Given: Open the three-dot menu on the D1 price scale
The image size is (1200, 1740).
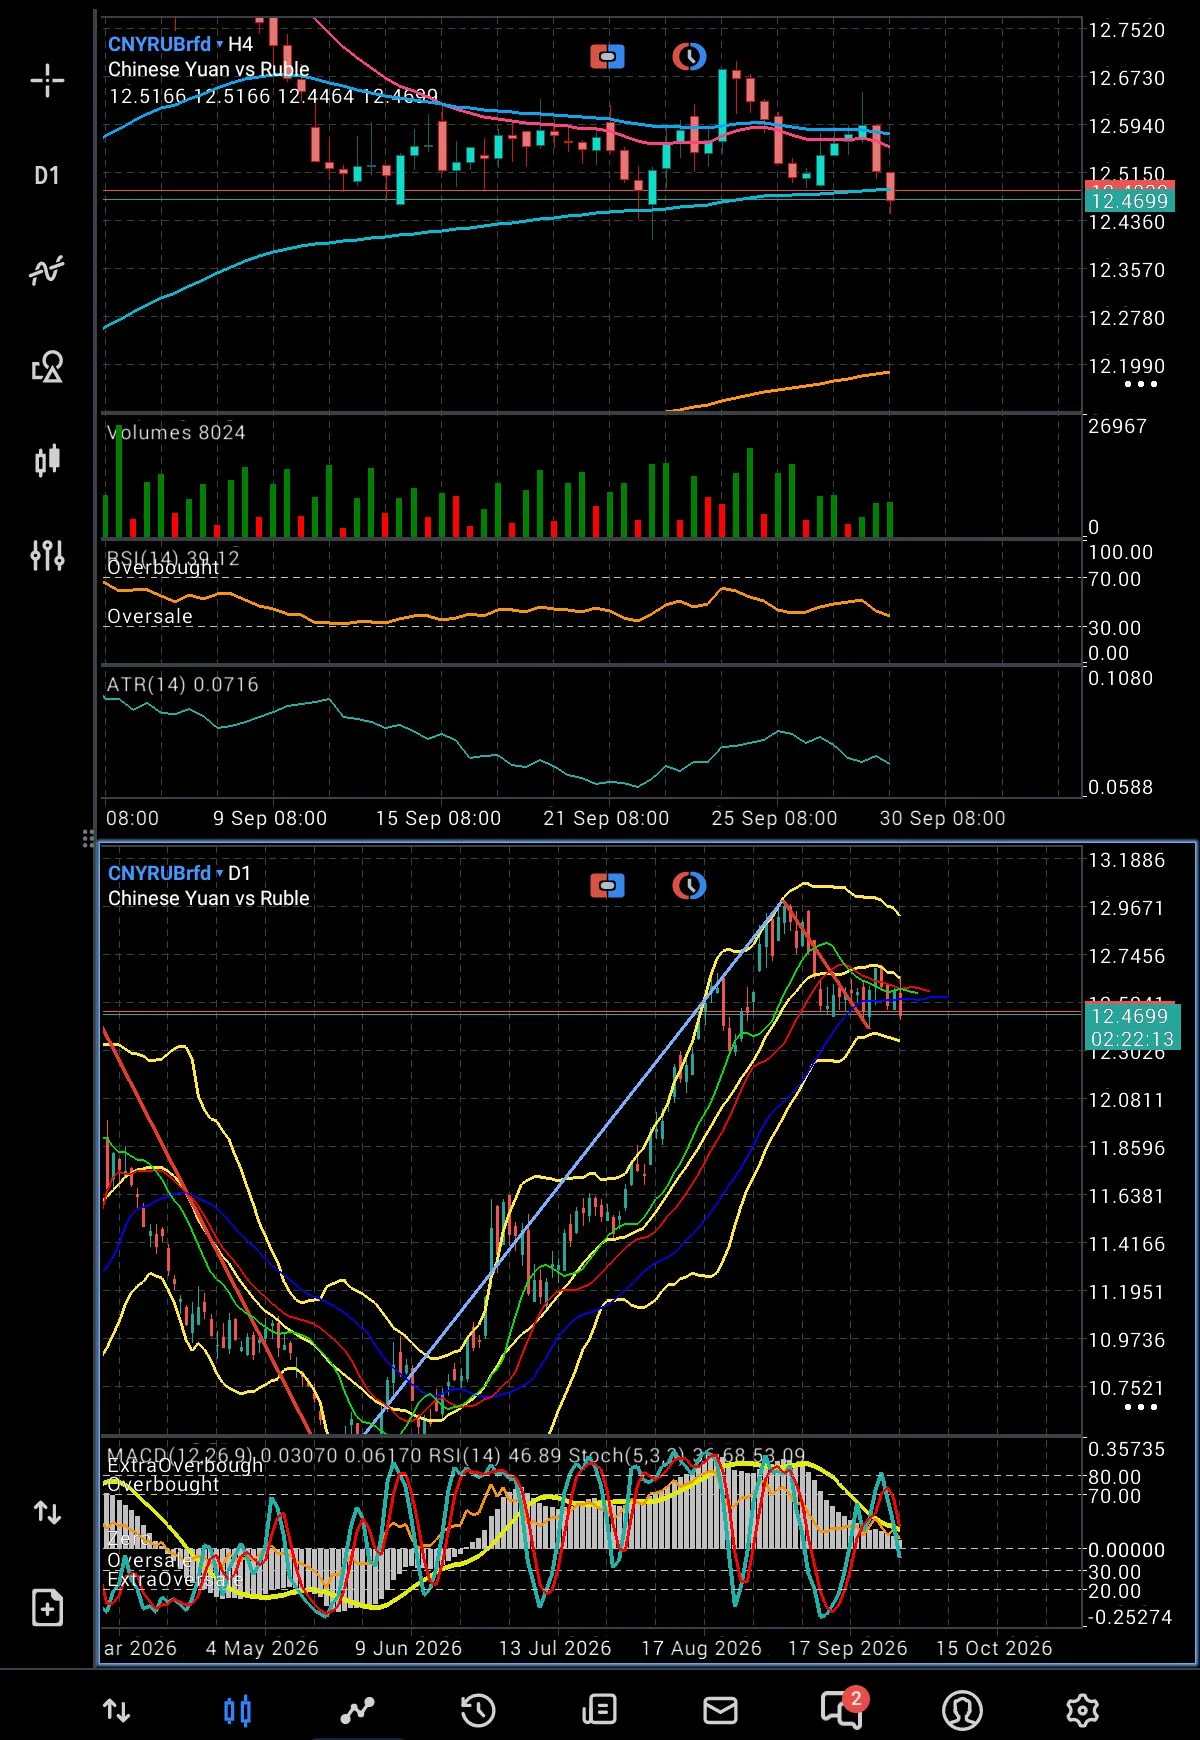Looking at the screenshot, I should click(x=1140, y=1407).
